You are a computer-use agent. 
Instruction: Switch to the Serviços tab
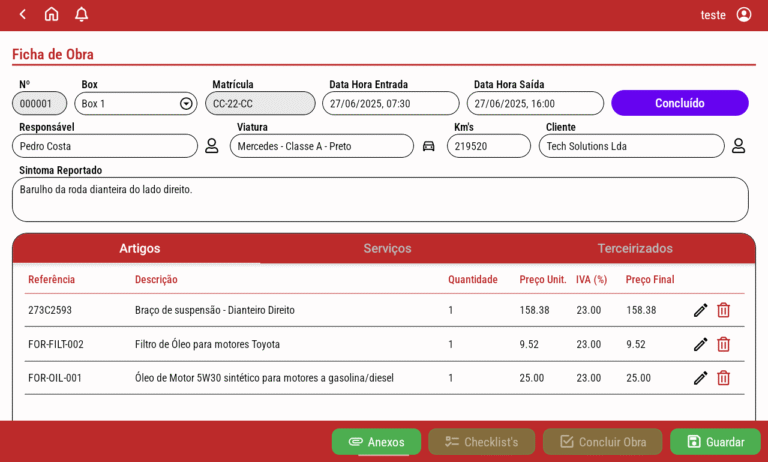pyautogui.click(x=387, y=248)
